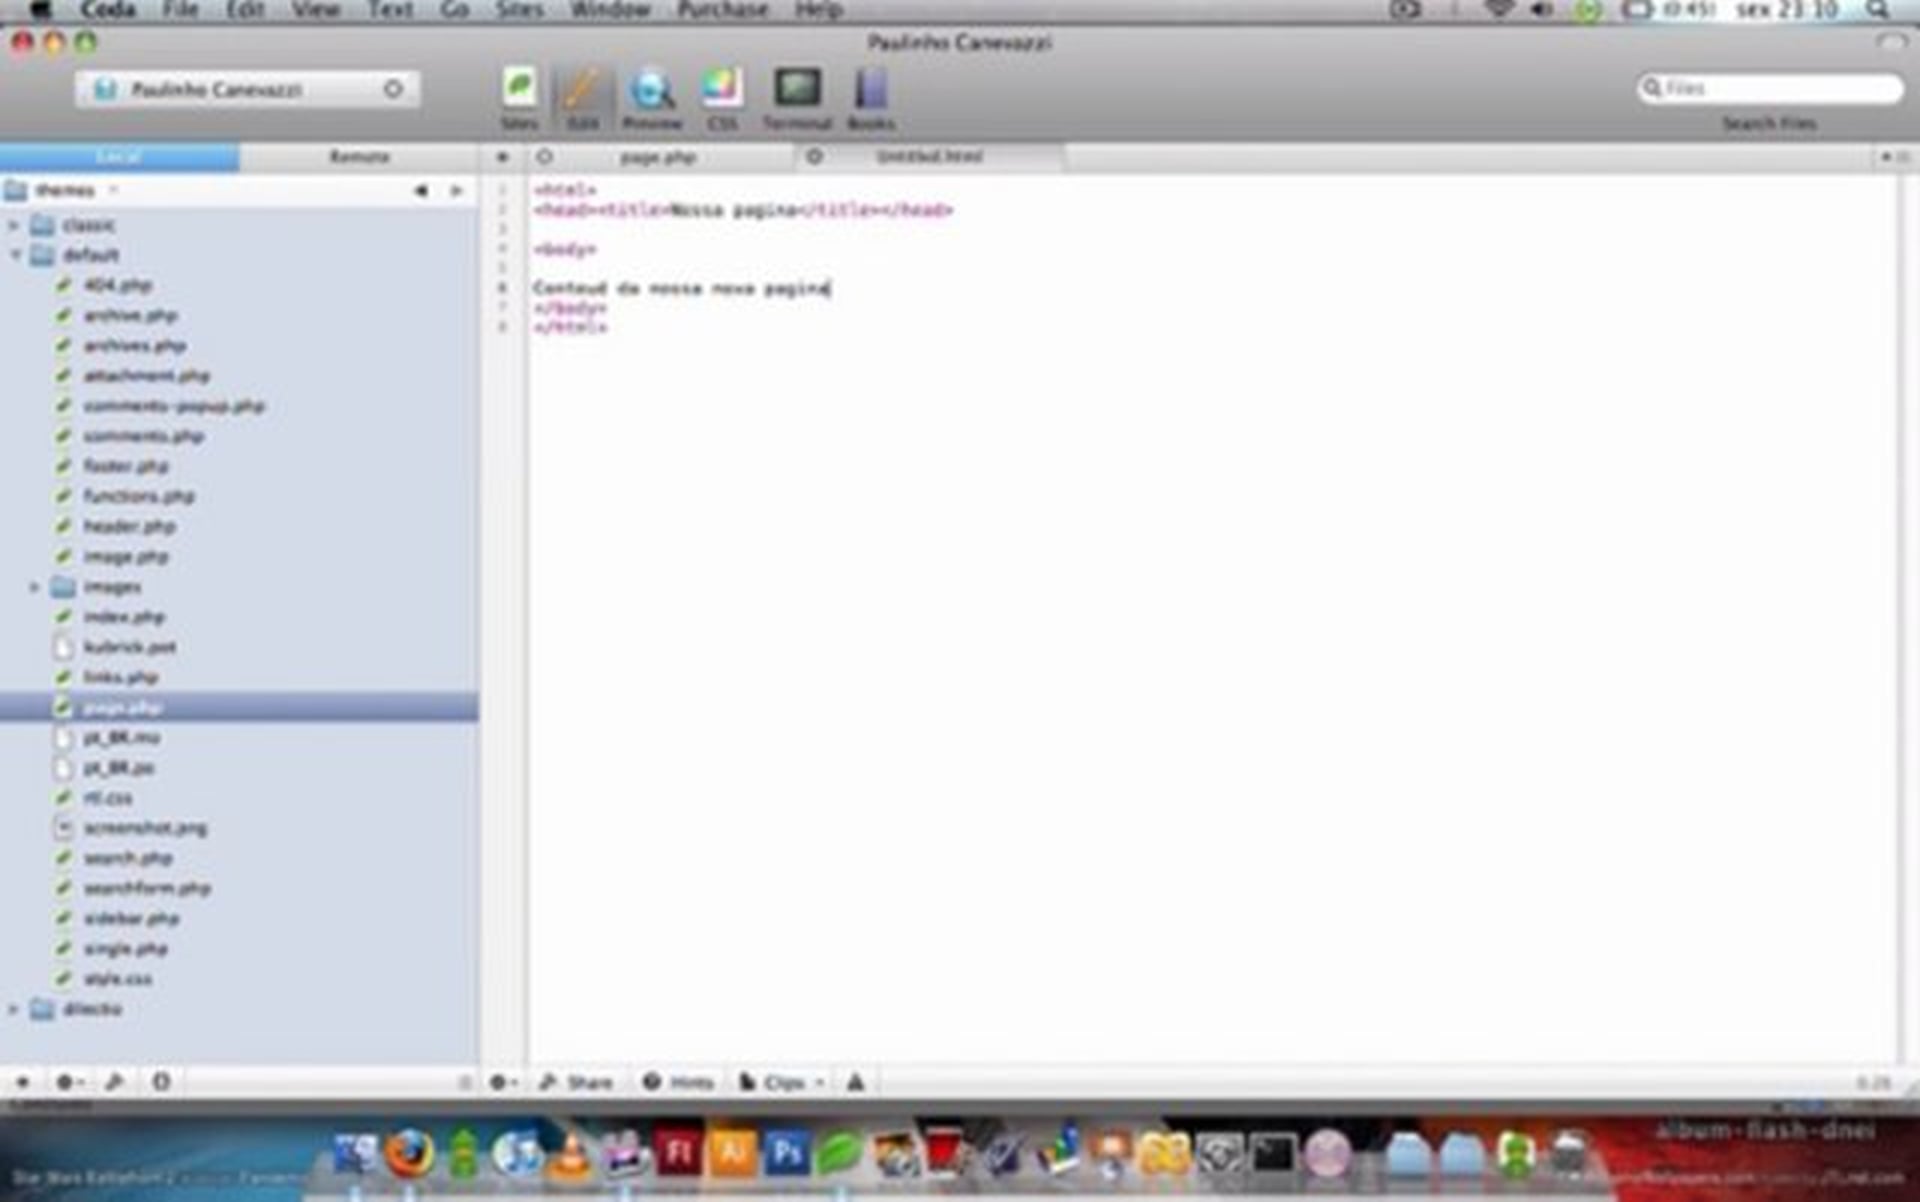Open the File menu
This screenshot has height=1202, width=1920.
click(x=181, y=10)
